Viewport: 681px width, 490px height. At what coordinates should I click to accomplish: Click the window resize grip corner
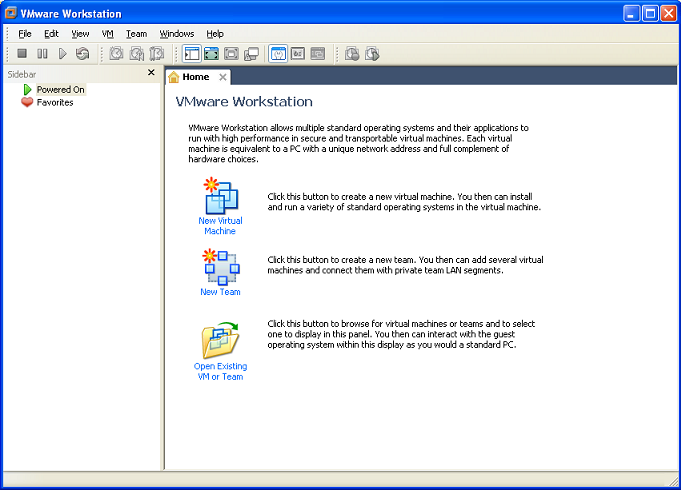coord(673,480)
